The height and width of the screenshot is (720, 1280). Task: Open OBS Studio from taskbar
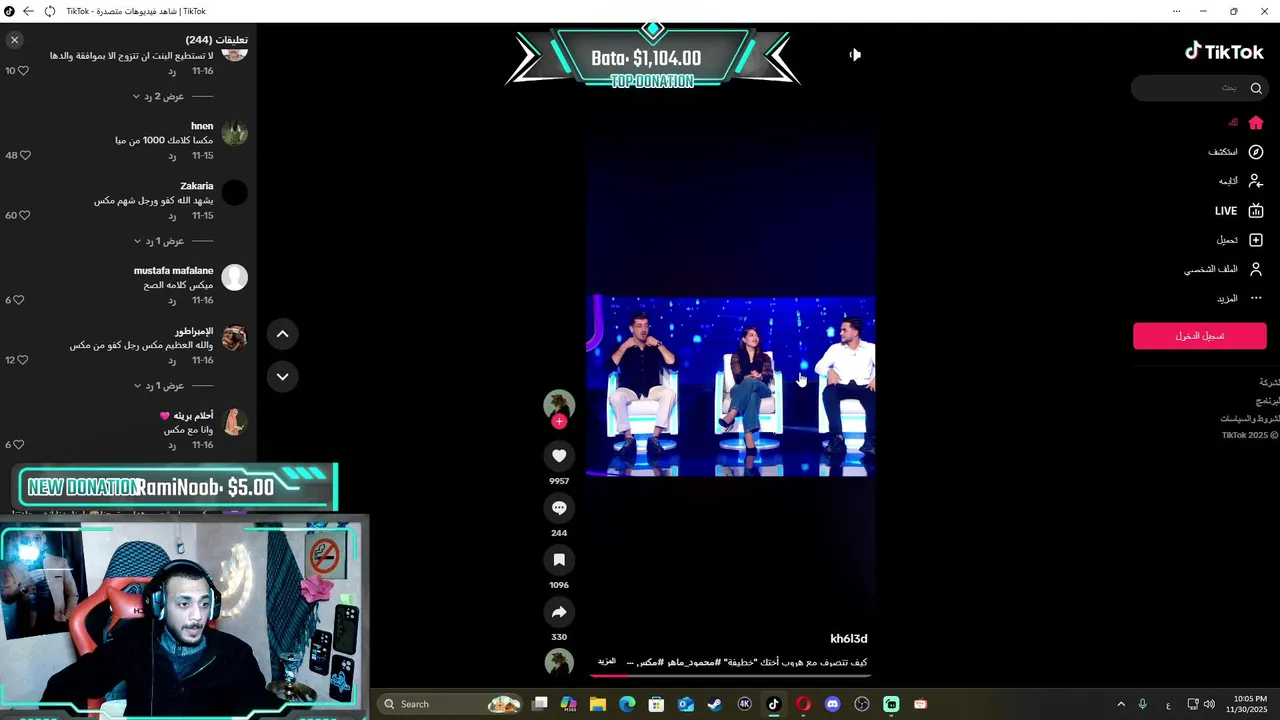click(x=862, y=704)
